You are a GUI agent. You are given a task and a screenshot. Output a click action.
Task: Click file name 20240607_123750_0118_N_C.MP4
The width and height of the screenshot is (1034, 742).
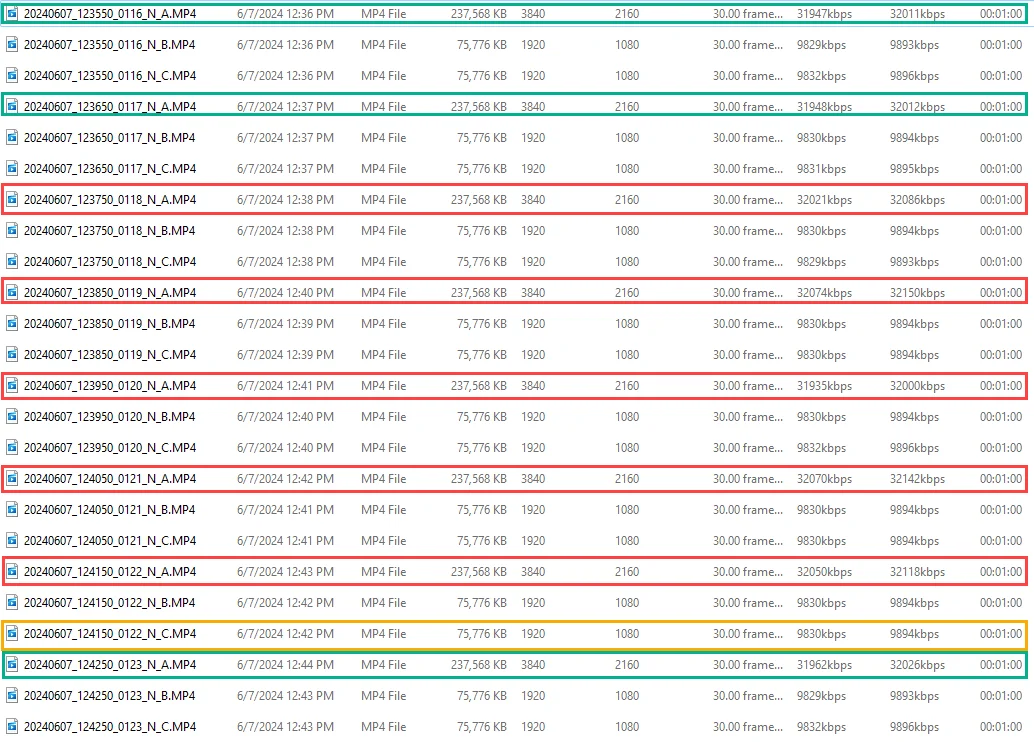point(110,262)
